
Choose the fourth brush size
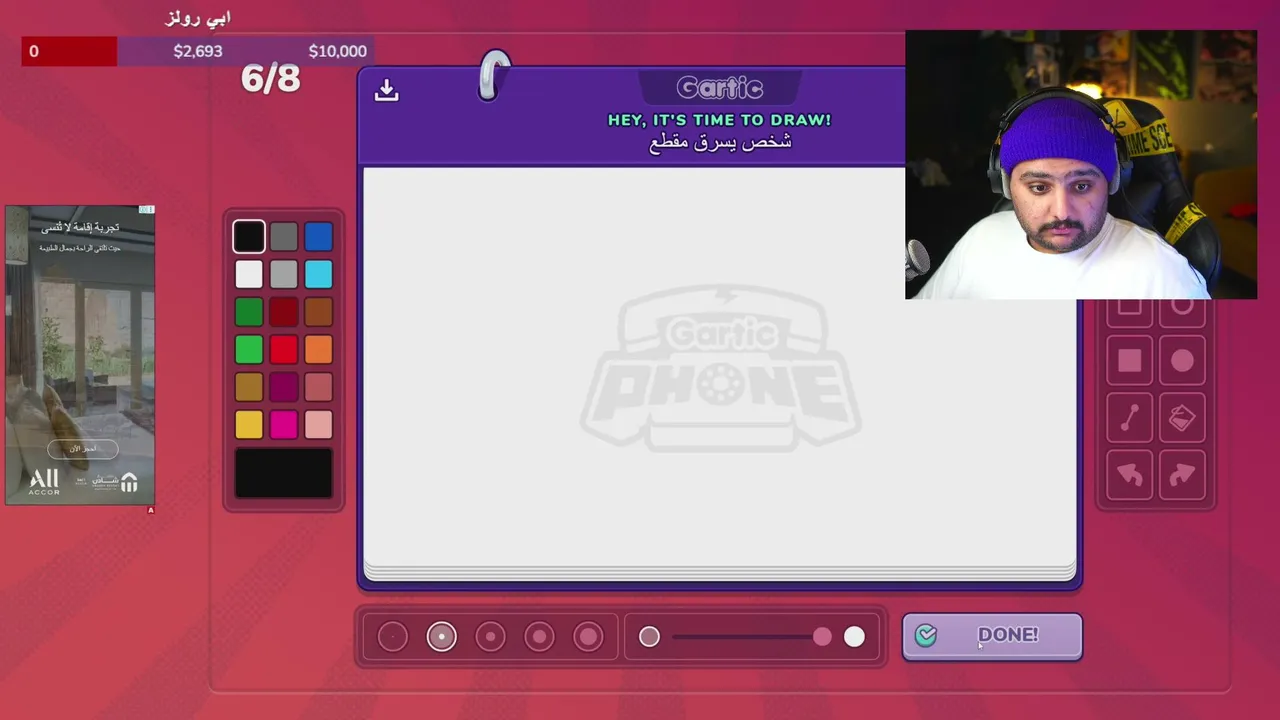pos(539,636)
